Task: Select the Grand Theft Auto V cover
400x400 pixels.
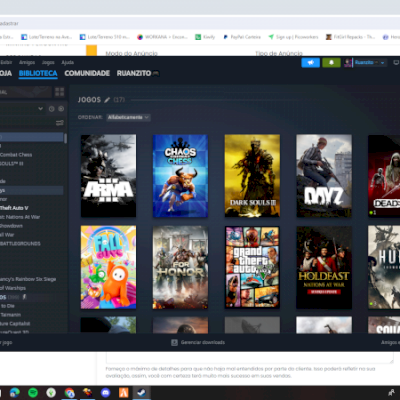Action: point(252,267)
